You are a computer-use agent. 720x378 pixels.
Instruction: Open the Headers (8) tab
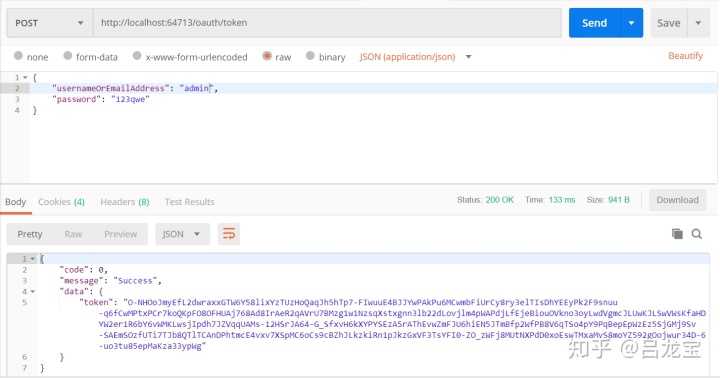click(x=125, y=202)
